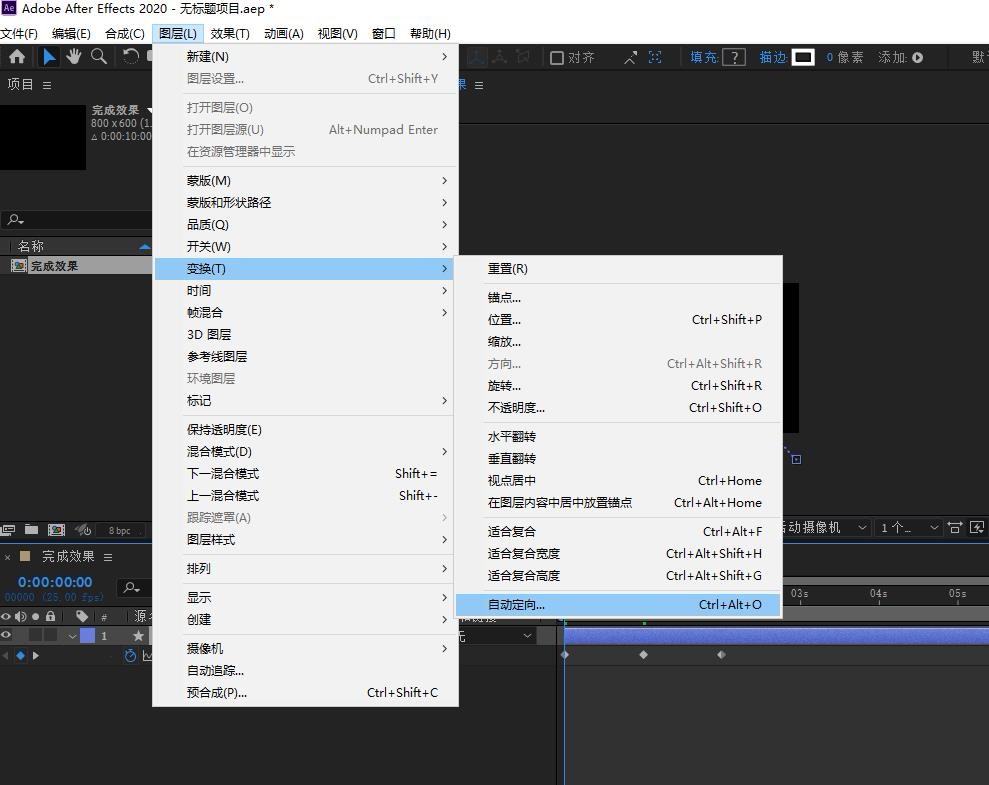Click the audio speaker column header
The height and width of the screenshot is (785, 989).
pyautogui.click(x=21, y=616)
